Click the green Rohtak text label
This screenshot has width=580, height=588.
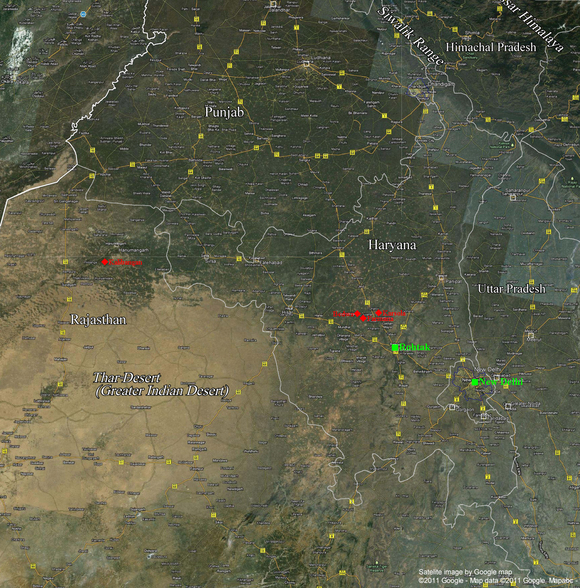click(415, 347)
